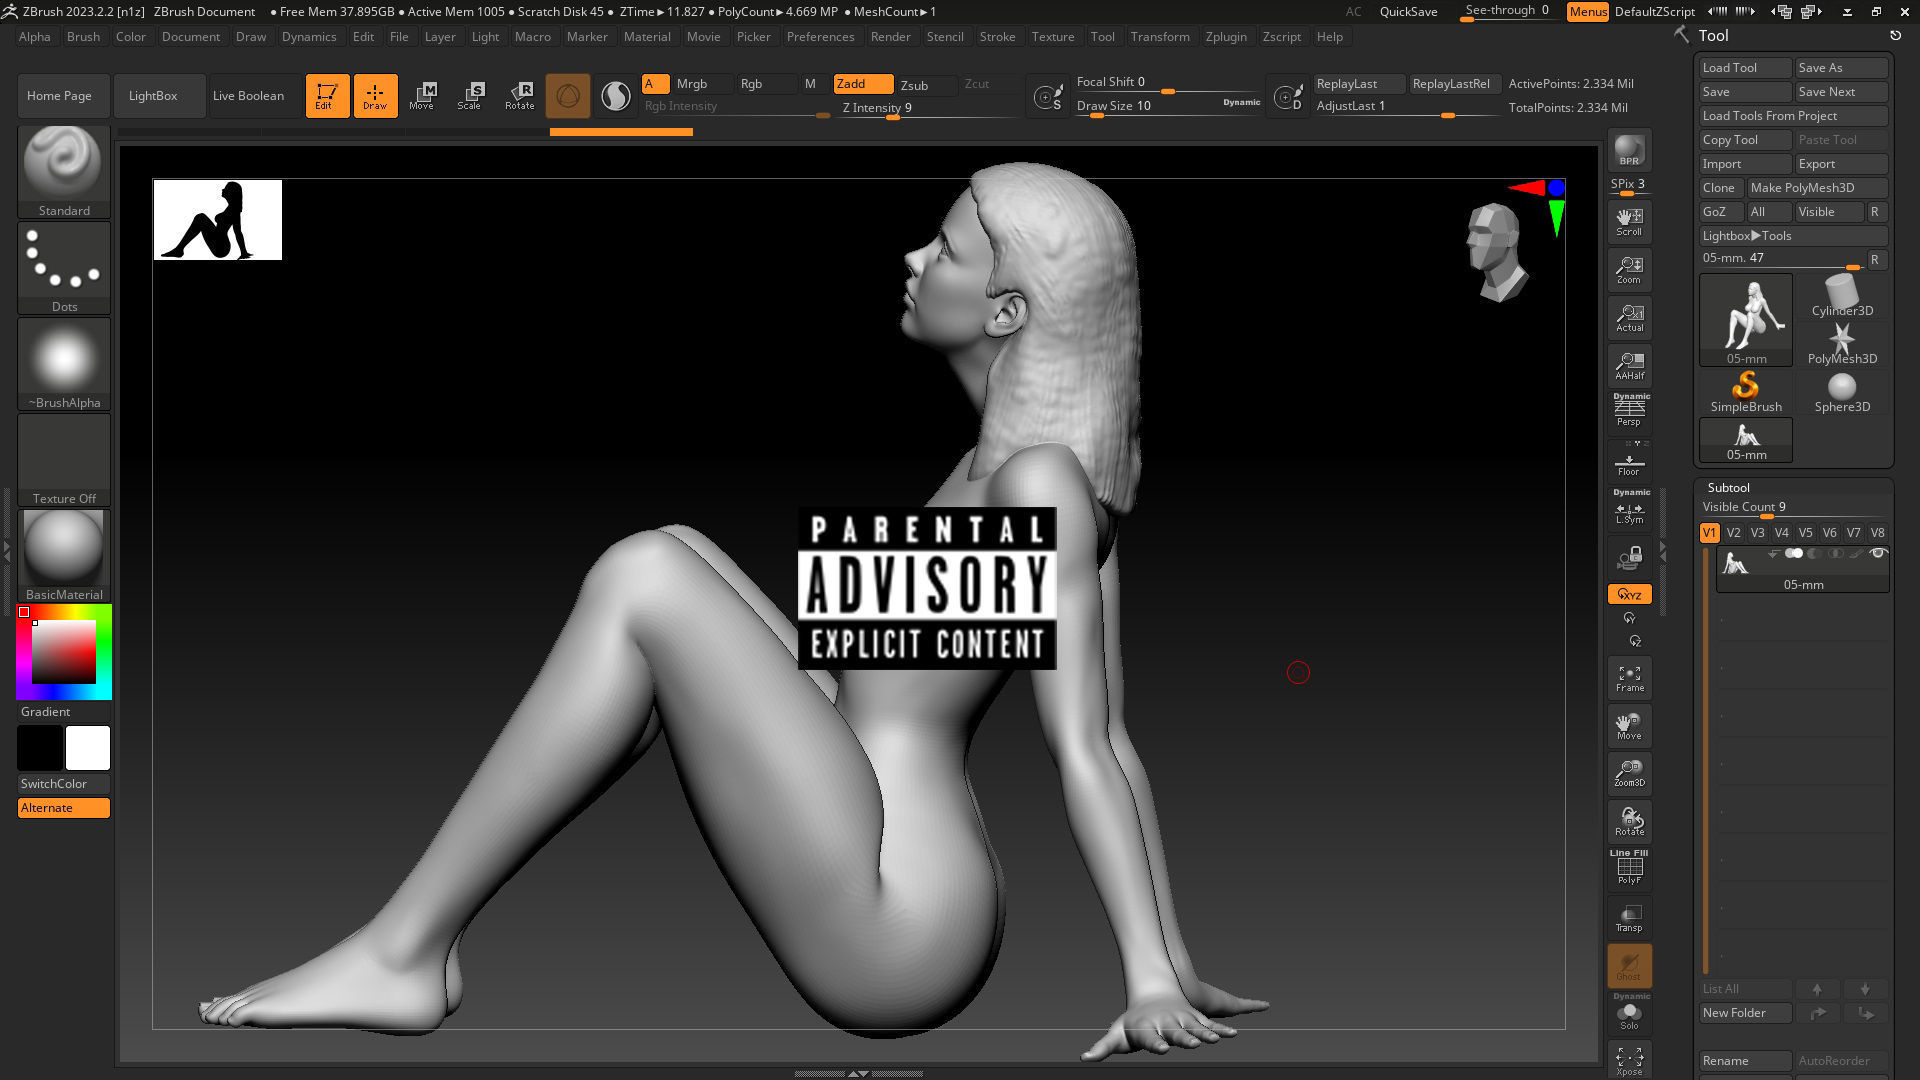This screenshot has height=1080, width=1920.
Task: Switch to the Move gizmo tool
Action: tap(422, 96)
